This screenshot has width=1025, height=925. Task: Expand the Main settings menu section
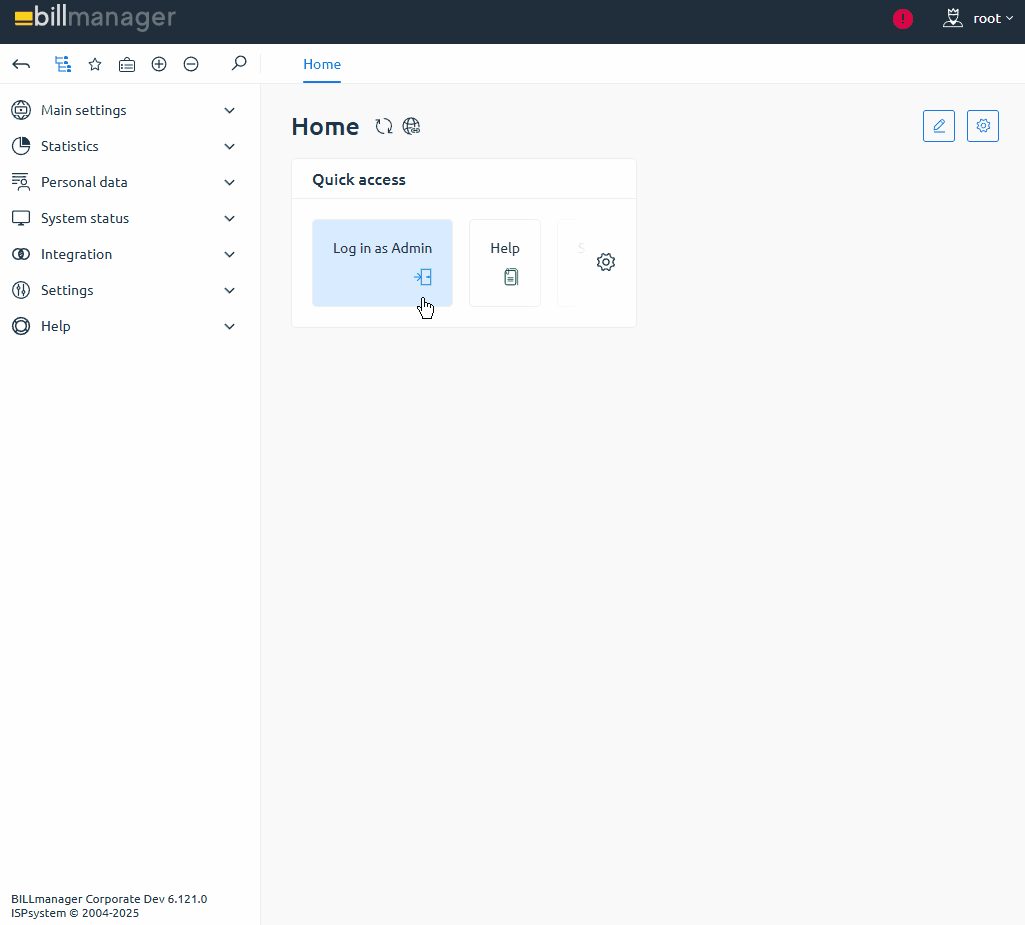(229, 110)
